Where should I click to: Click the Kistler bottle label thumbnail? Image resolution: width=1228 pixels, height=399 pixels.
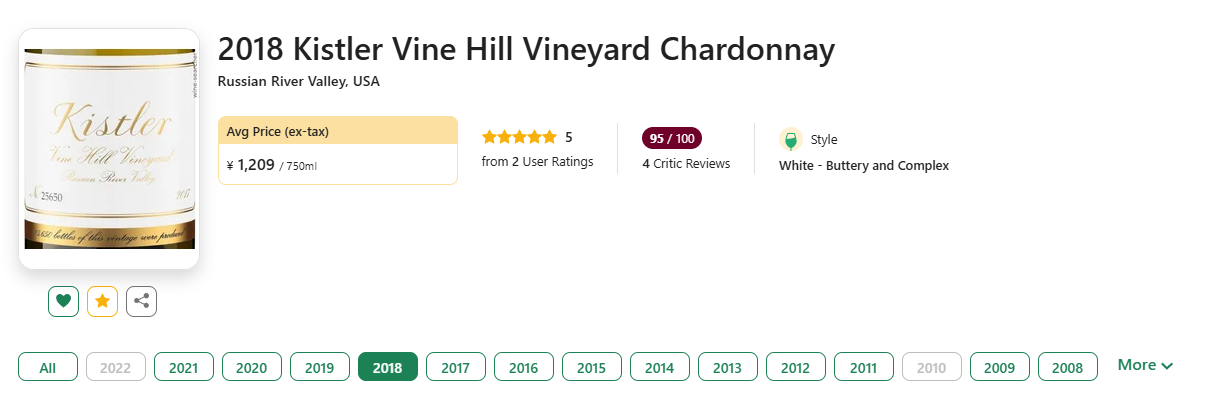[109, 149]
